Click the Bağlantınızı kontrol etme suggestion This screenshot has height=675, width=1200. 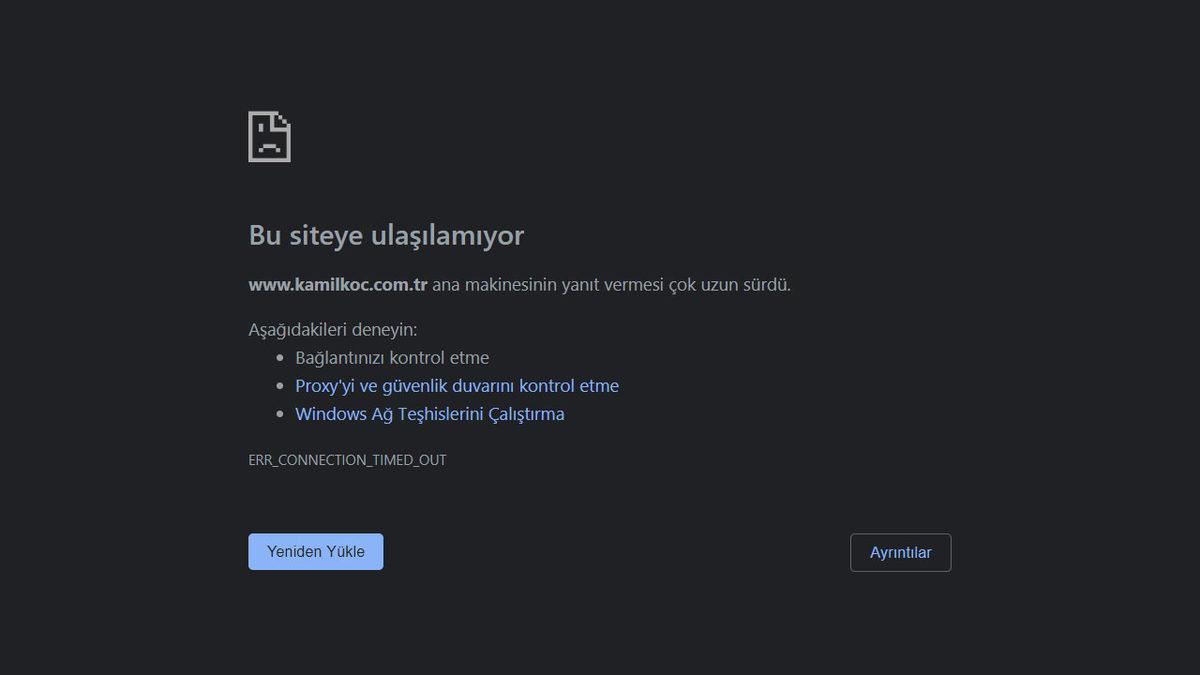[391, 357]
